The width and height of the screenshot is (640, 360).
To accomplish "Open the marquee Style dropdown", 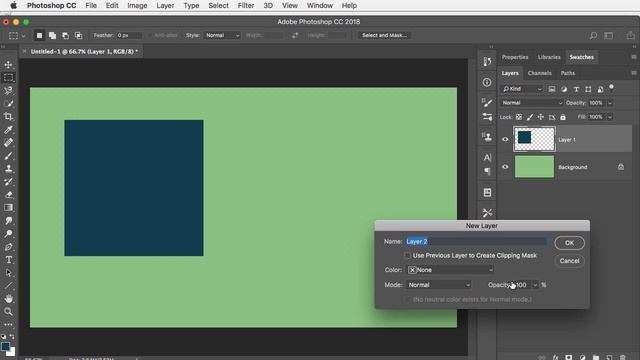I will pos(222,36).
